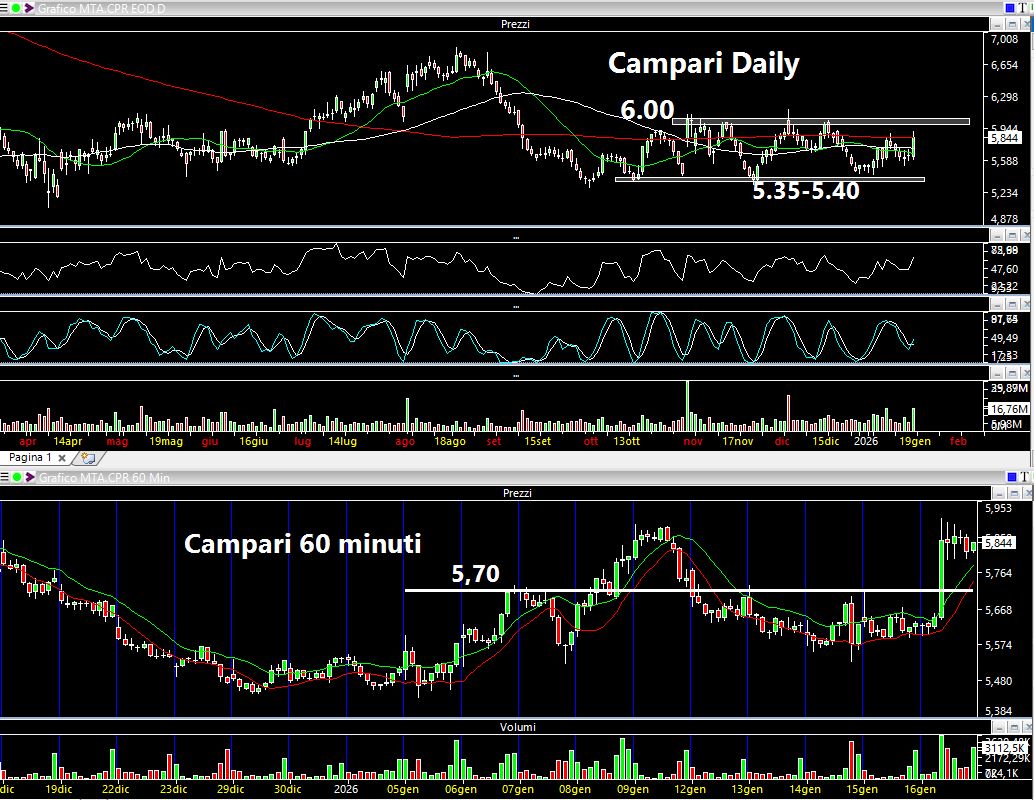The height and width of the screenshot is (800, 1034).
Task: Click divider above the daily RSI panel
Action: tap(516, 237)
